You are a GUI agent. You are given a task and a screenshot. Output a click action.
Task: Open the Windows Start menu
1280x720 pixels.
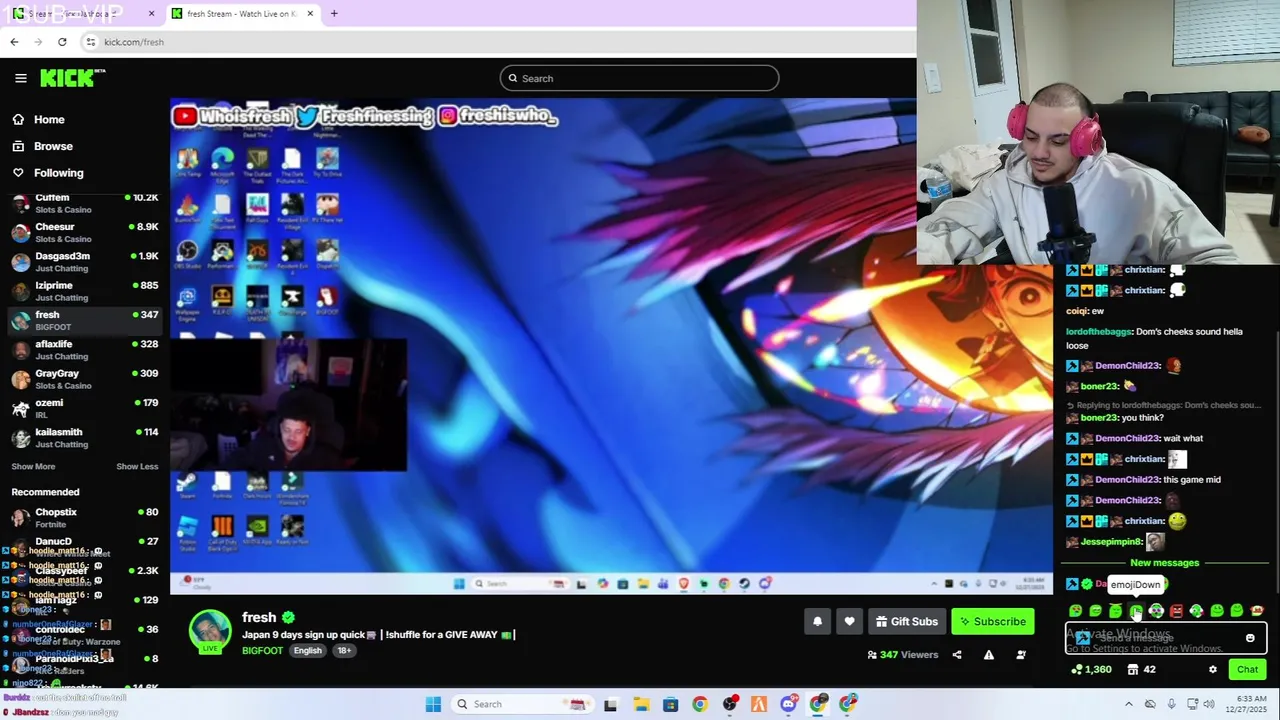coord(433,704)
